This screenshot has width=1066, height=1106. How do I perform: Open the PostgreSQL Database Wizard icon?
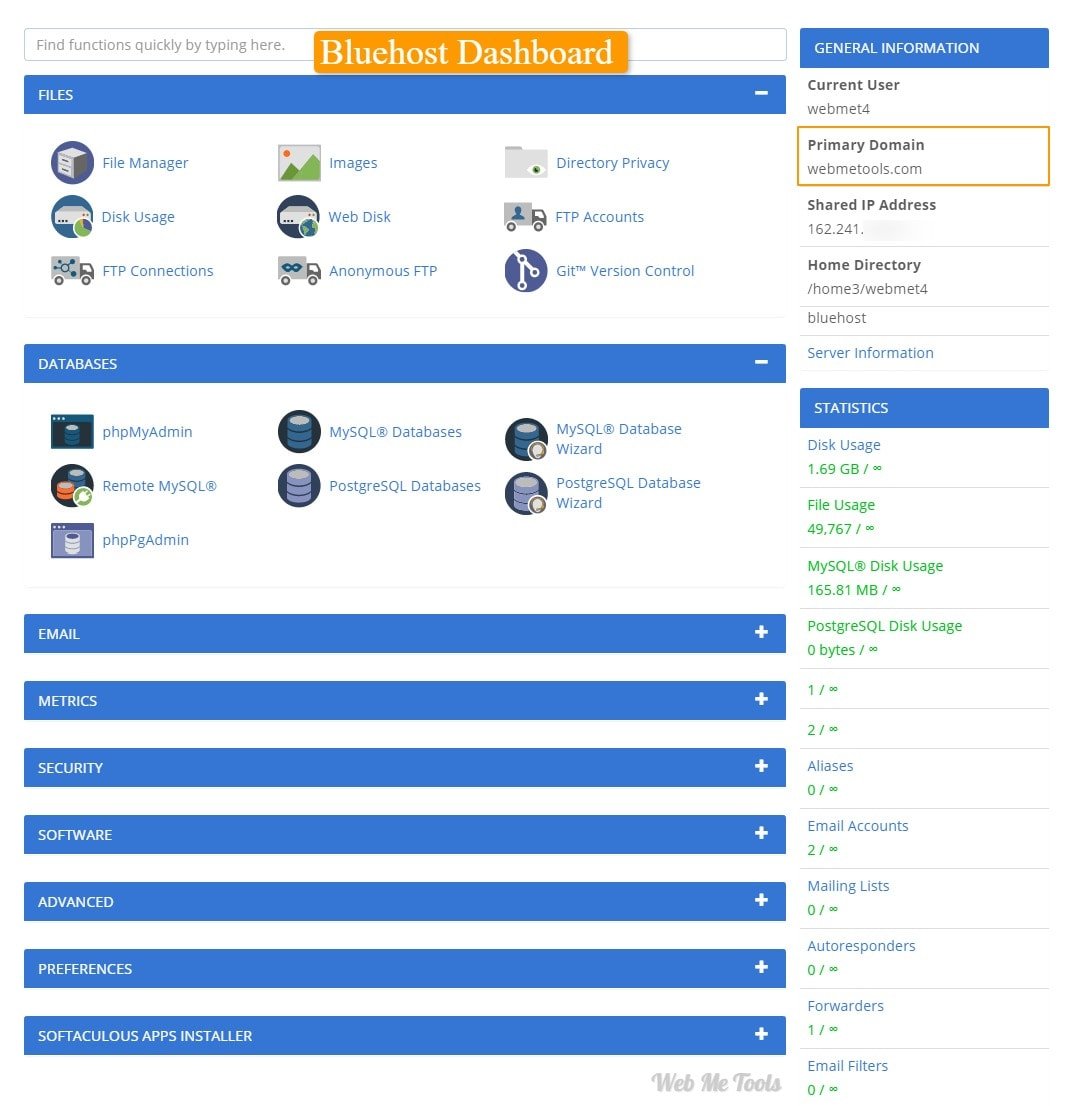526,493
